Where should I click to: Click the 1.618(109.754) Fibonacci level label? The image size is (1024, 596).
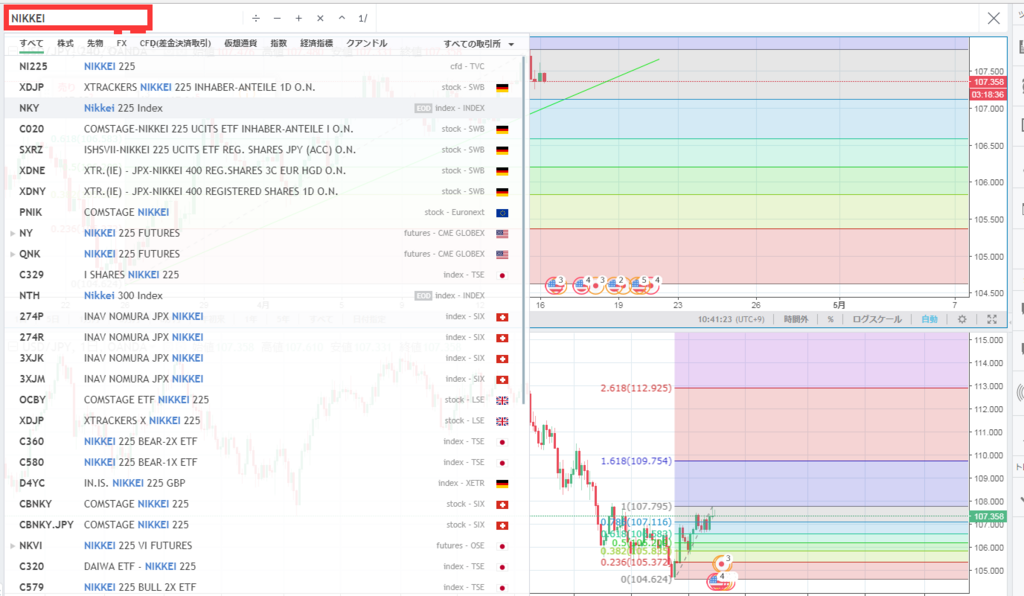click(x=636, y=461)
